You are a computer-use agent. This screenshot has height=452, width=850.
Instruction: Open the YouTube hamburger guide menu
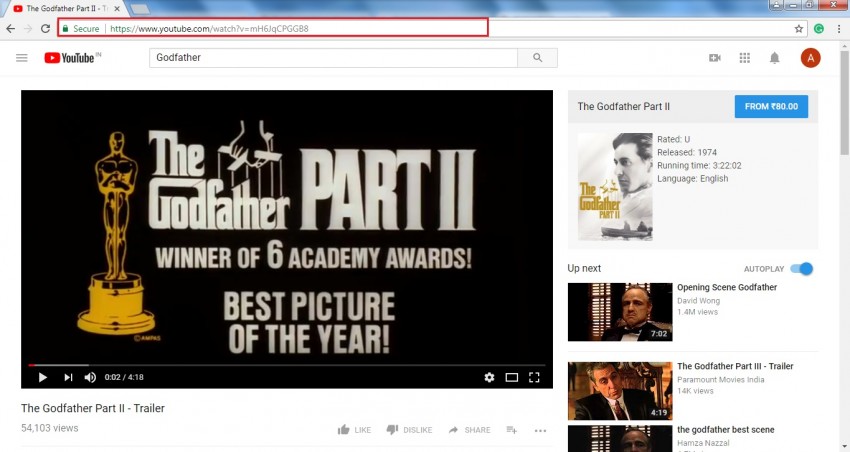[x=22, y=57]
